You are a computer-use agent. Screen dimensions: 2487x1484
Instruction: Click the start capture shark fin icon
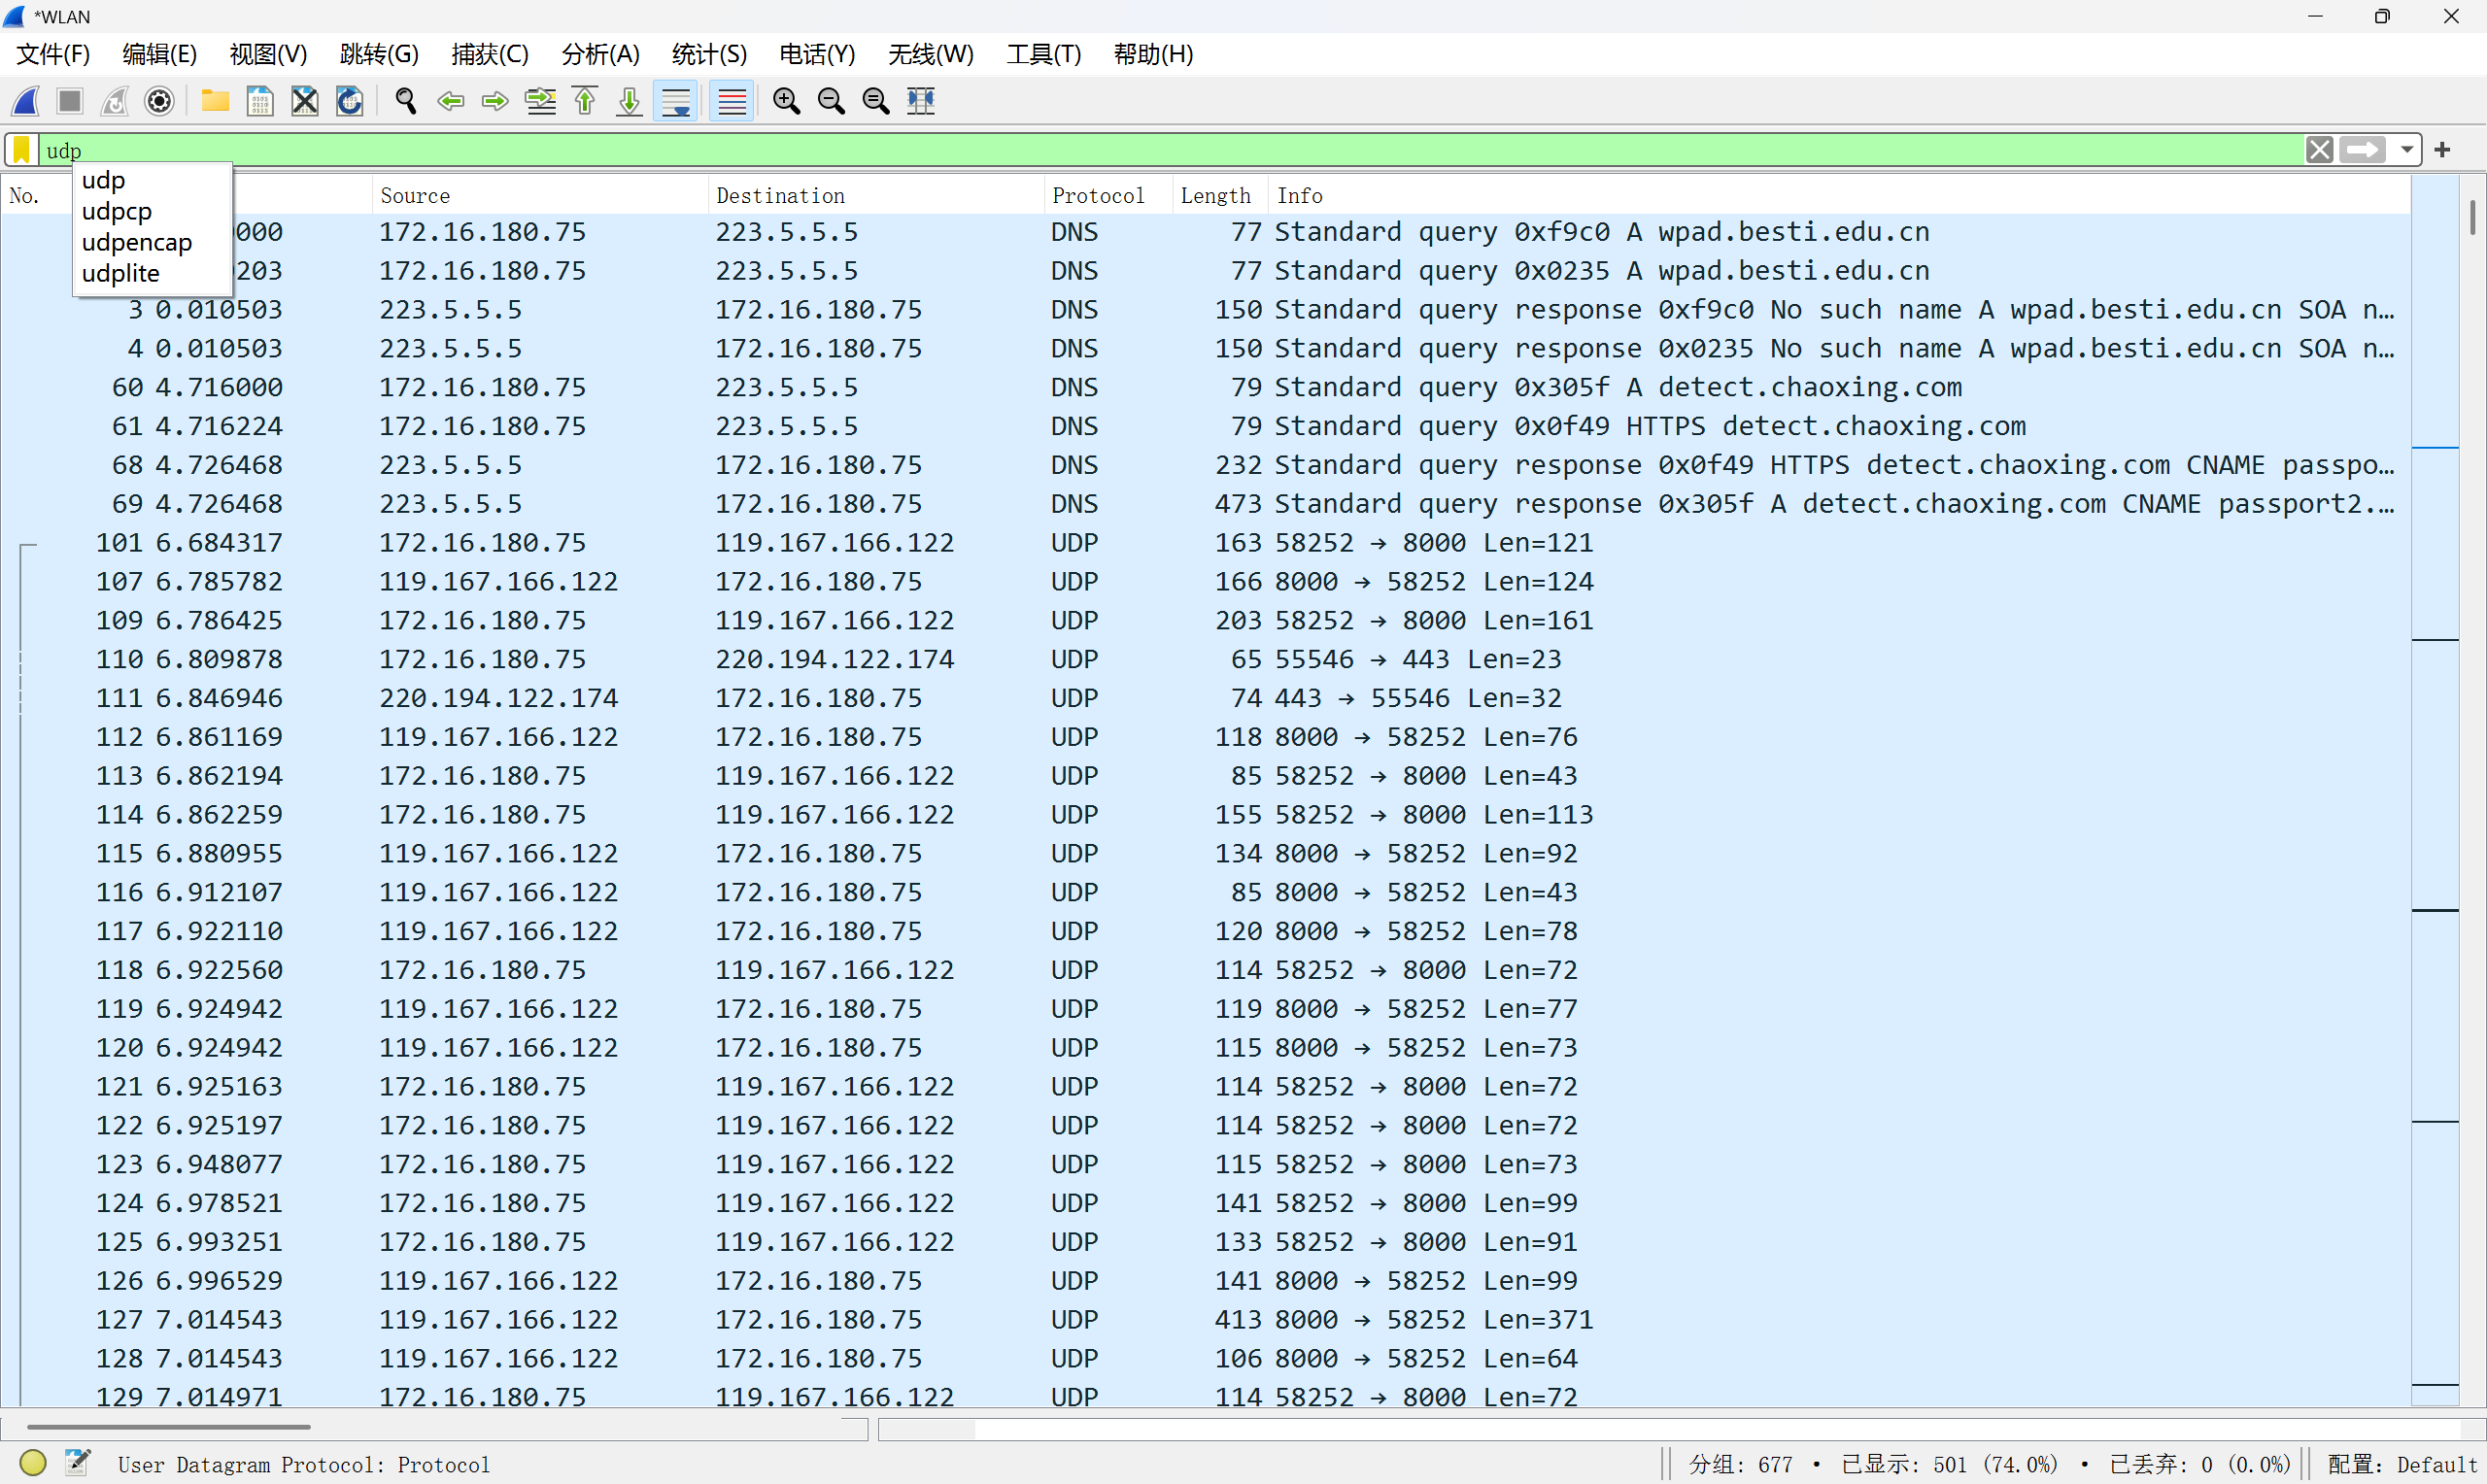pos(26,101)
